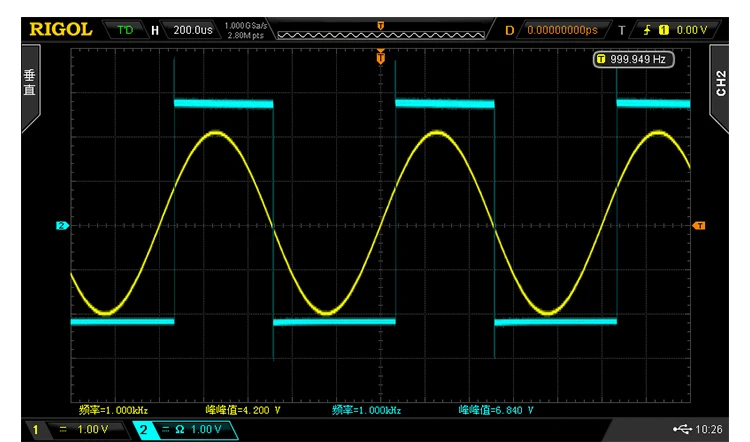Image resolution: width=750 pixels, height=442 pixels.
Task: Click the trigger source channel 1 badge
Action: [x=663, y=30]
